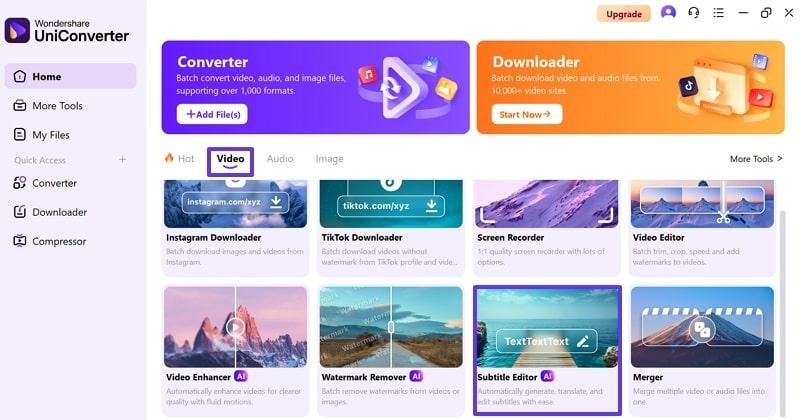
Task: Click the Converter icon in Quick Access
Action: [19, 183]
